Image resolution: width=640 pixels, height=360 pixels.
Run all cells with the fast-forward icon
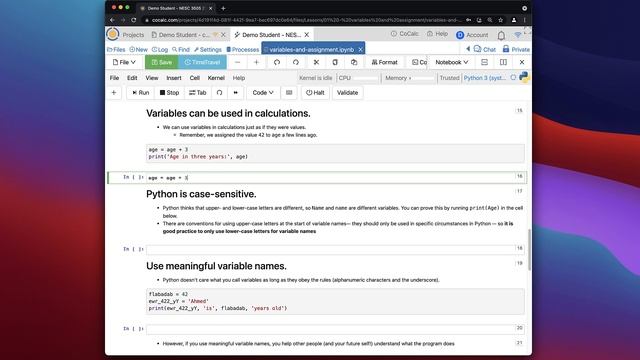(x=236, y=93)
